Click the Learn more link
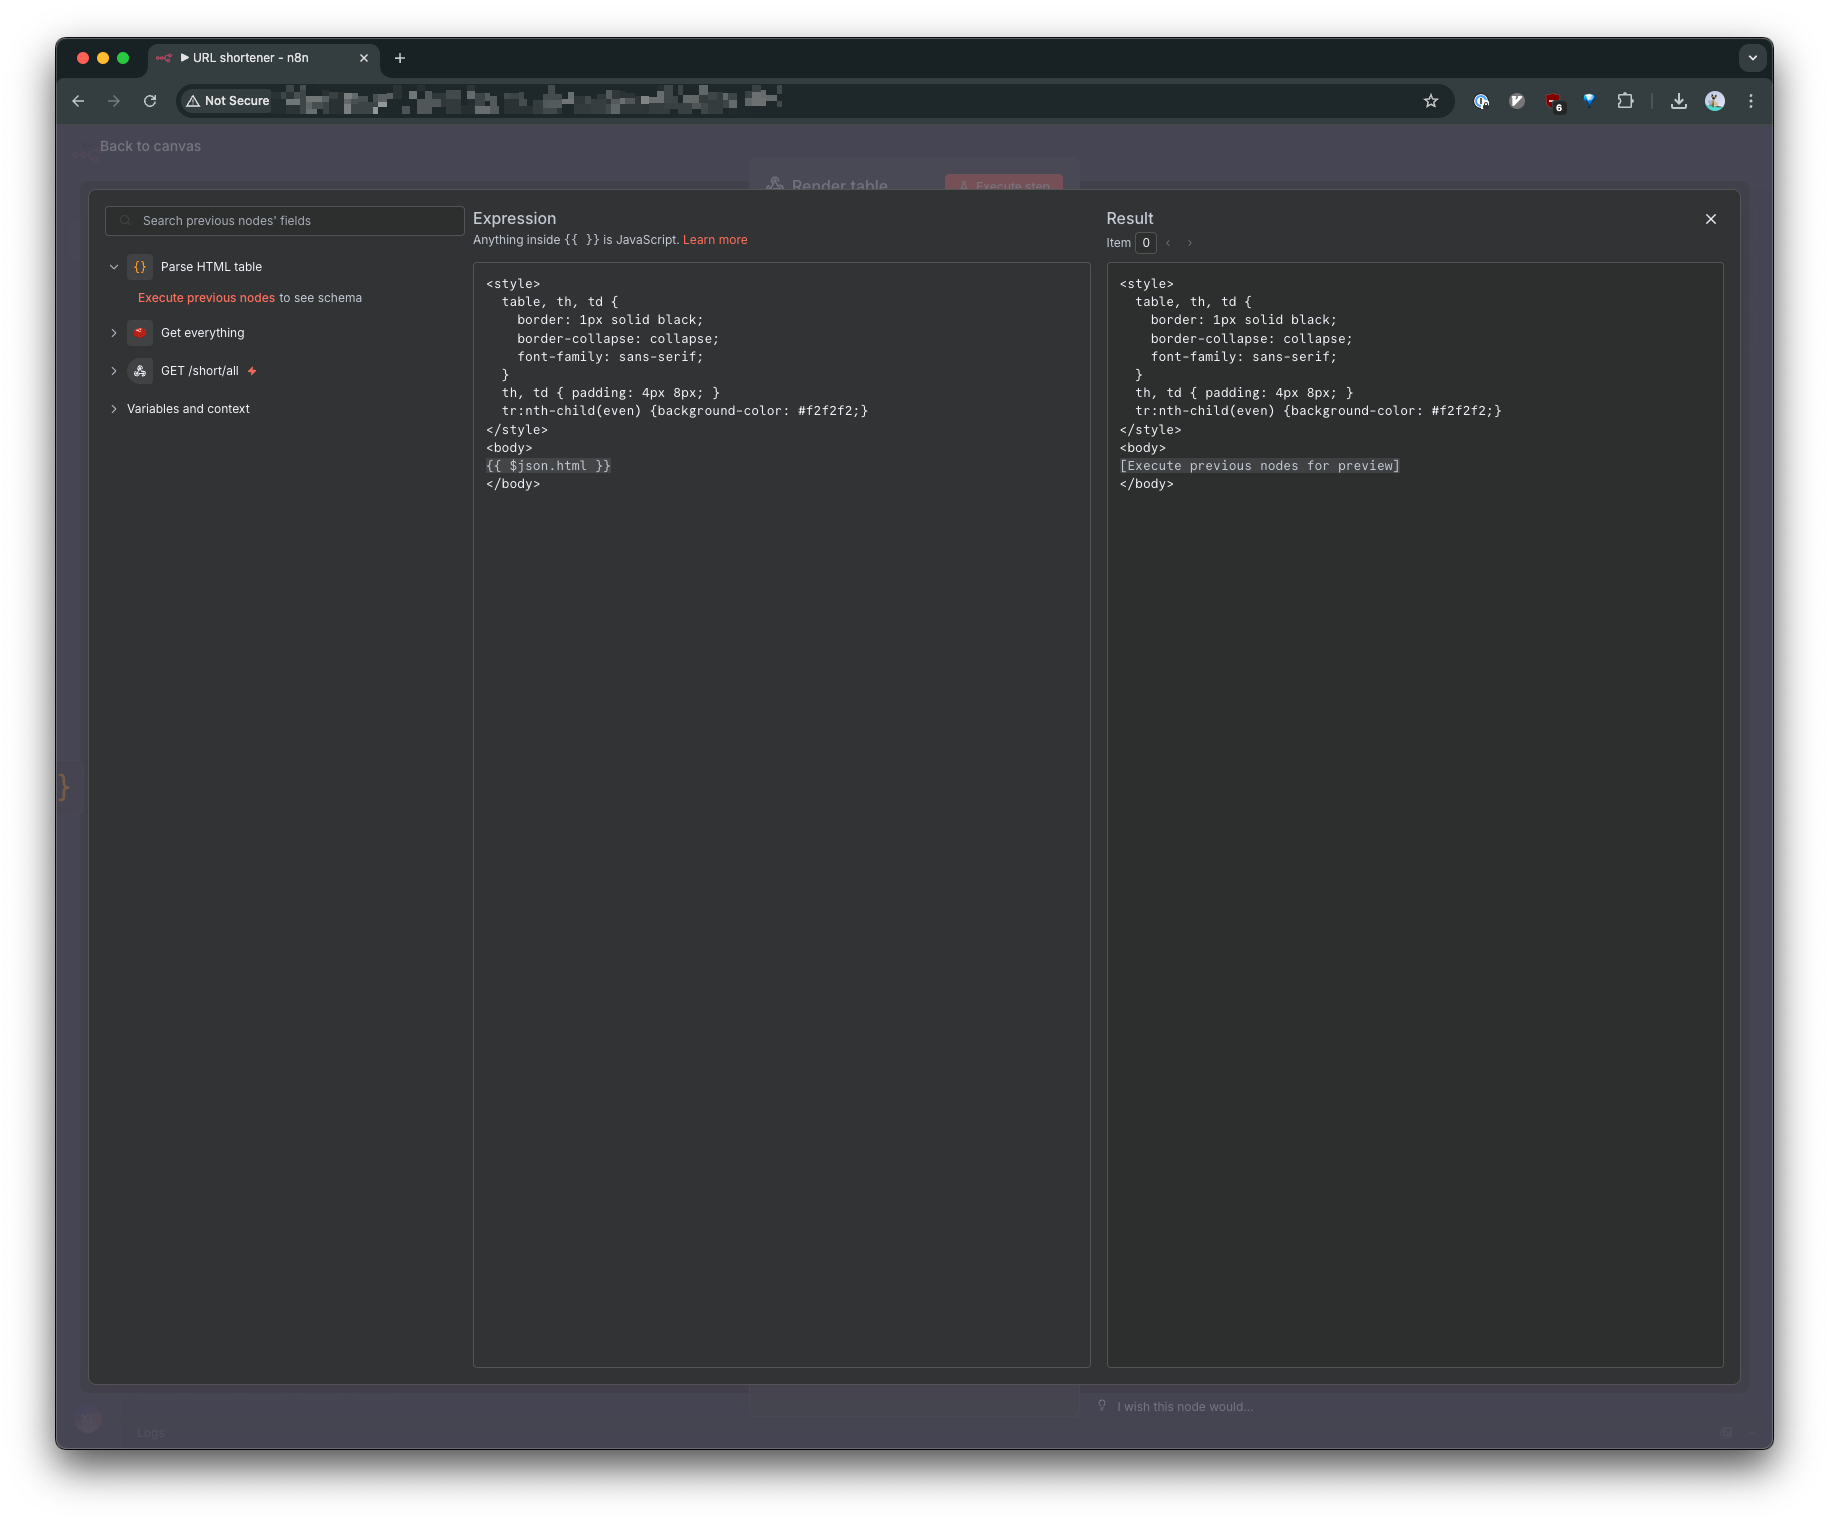 point(714,240)
